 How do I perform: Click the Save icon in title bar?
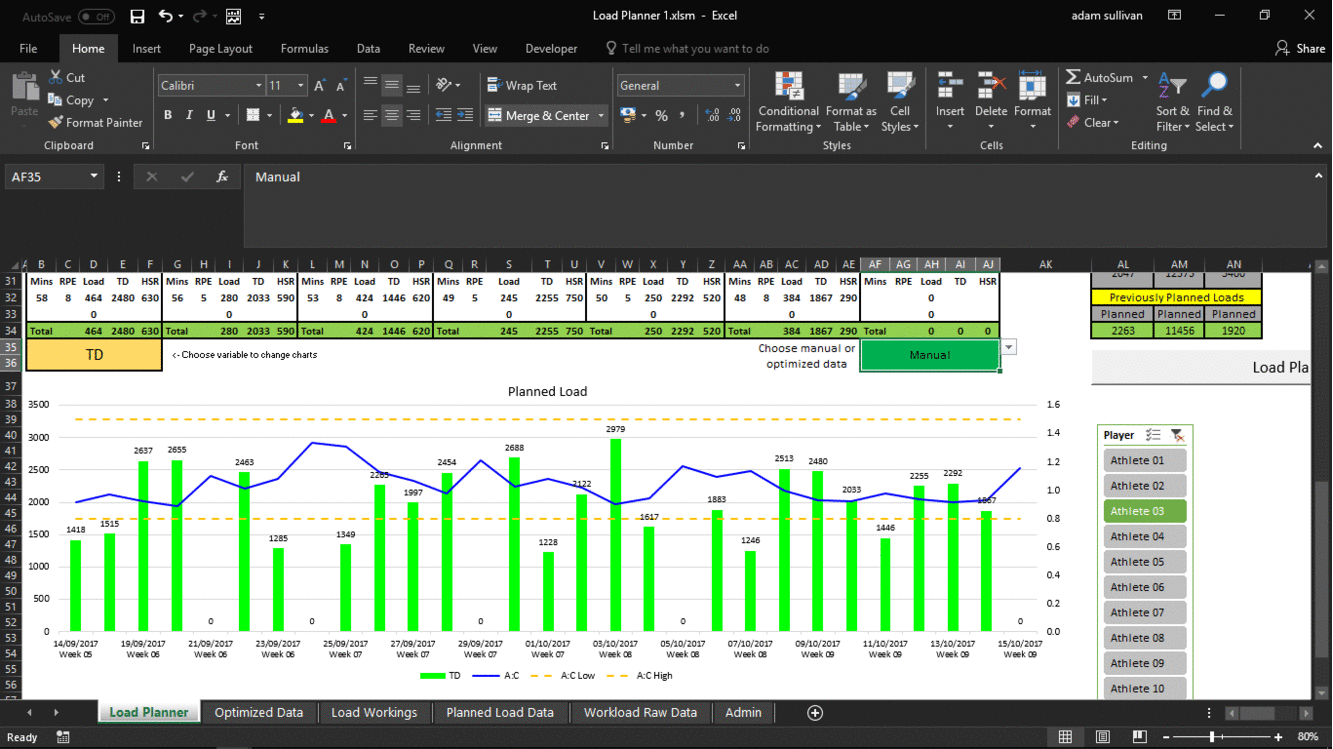coord(137,16)
